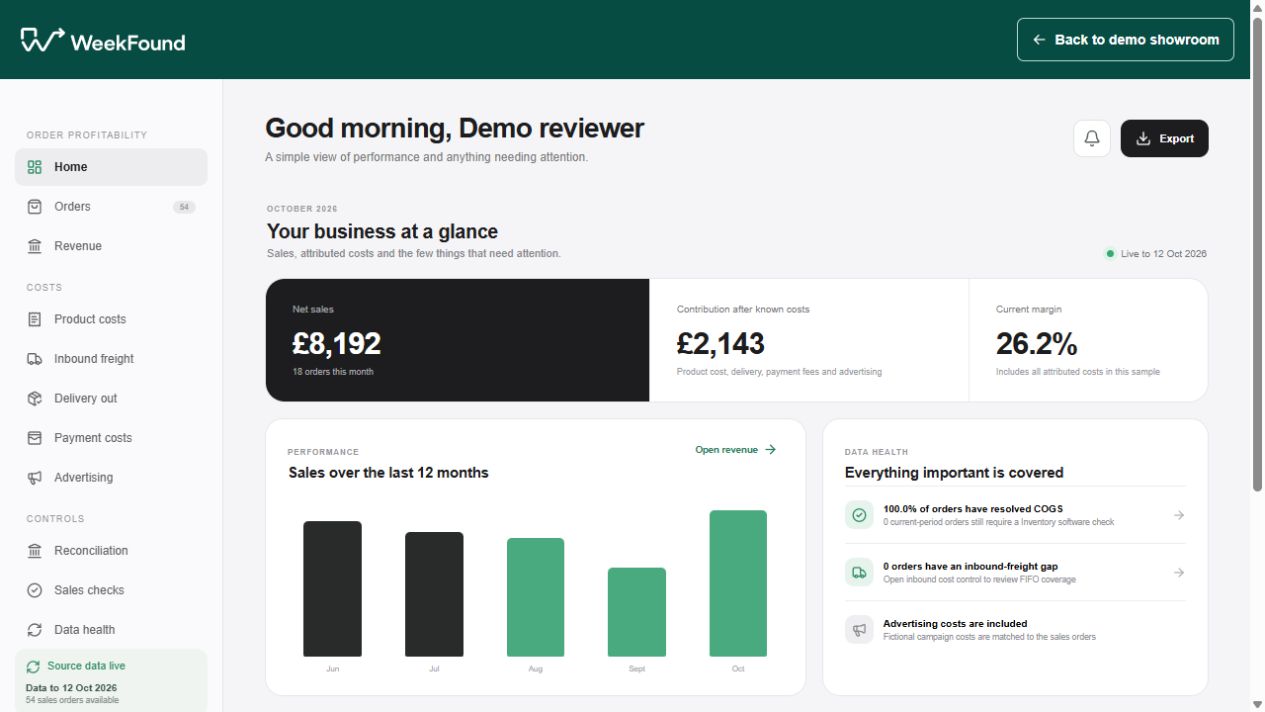Go to Advertising costs

[111, 478]
